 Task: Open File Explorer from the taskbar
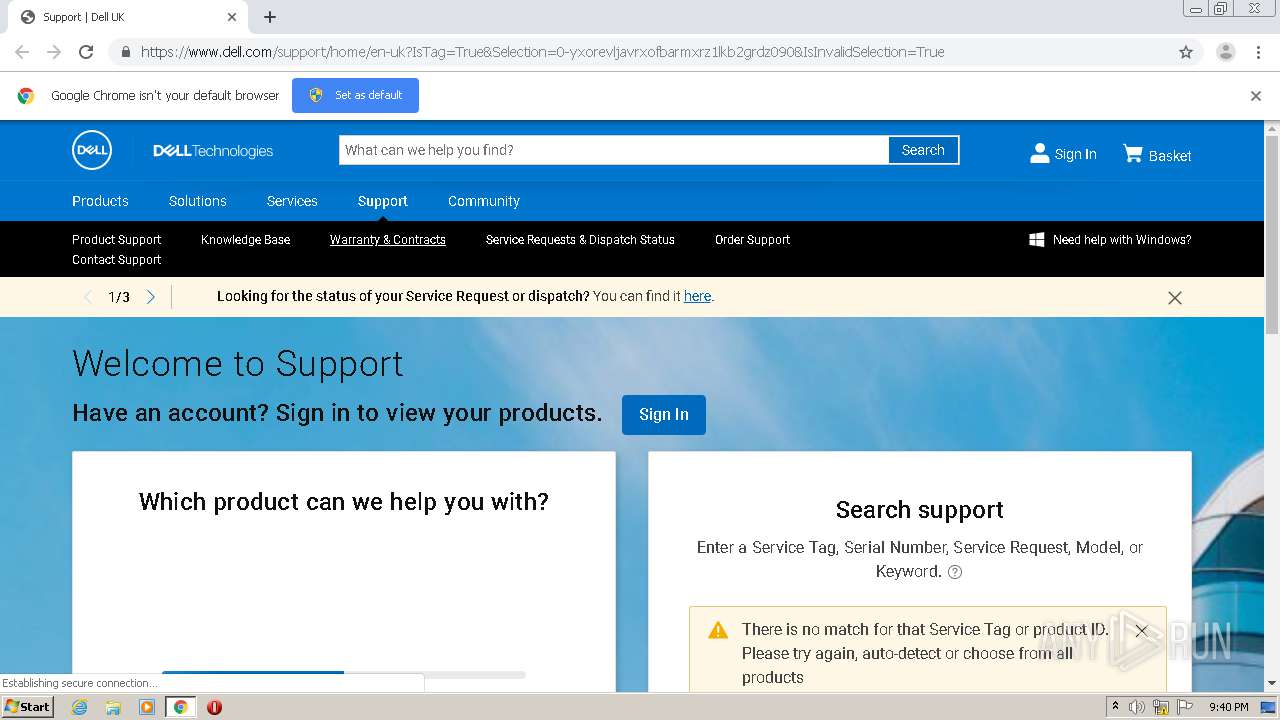(113, 707)
